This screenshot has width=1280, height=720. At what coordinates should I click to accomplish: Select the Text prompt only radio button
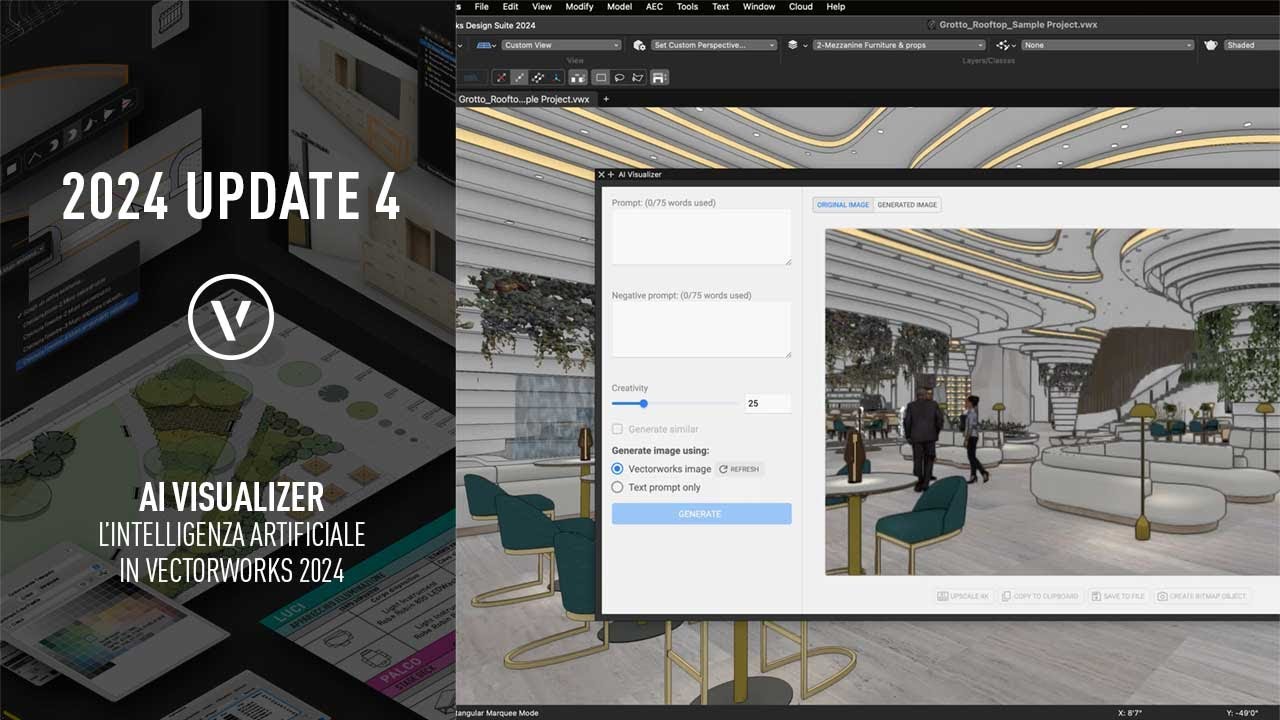pyautogui.click(x=617, y=488)
